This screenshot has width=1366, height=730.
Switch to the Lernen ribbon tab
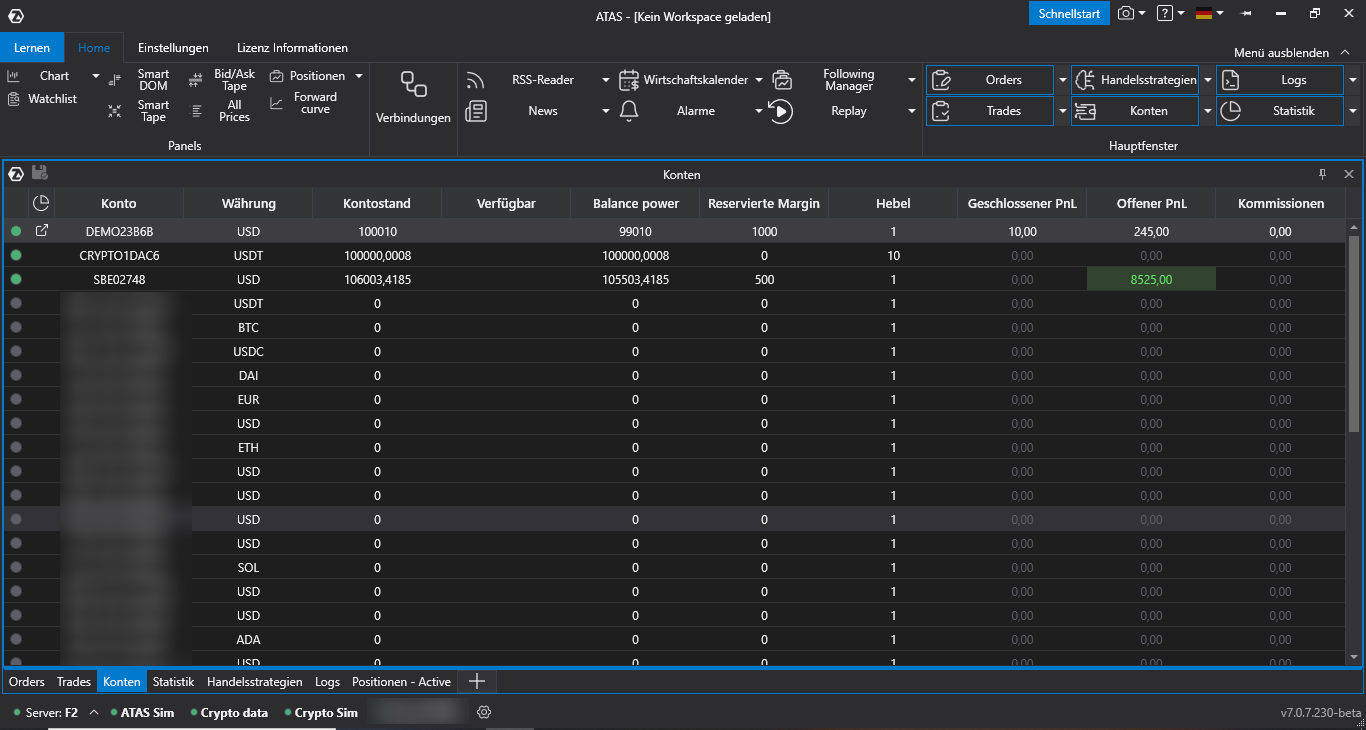tap(32, 48)
